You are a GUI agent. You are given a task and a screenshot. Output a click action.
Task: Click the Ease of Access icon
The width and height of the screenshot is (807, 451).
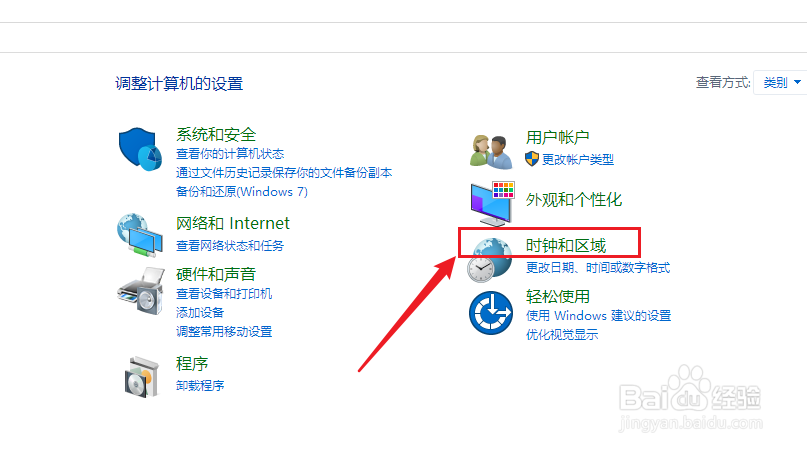coord(490,313)
